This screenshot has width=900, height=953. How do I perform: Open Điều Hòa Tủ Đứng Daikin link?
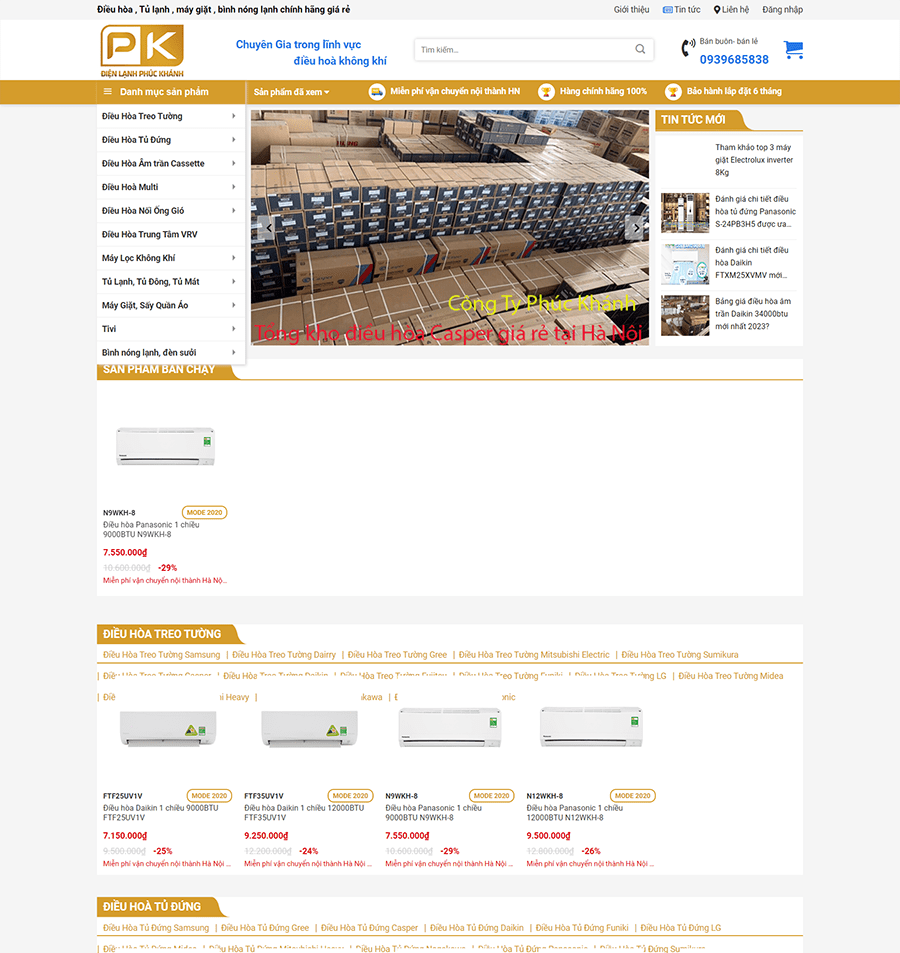(x=477, y=927)
